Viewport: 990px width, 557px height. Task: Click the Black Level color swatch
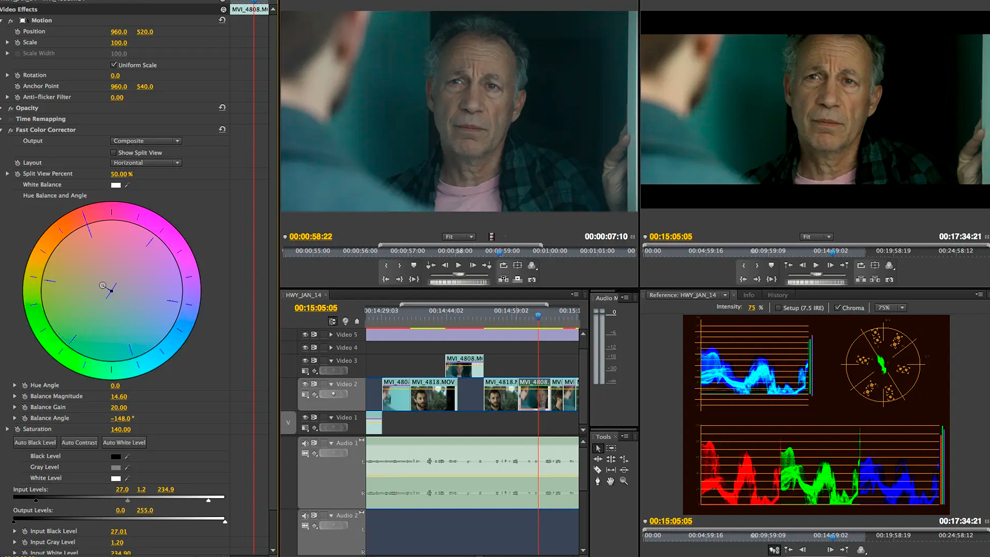[116, 457]
